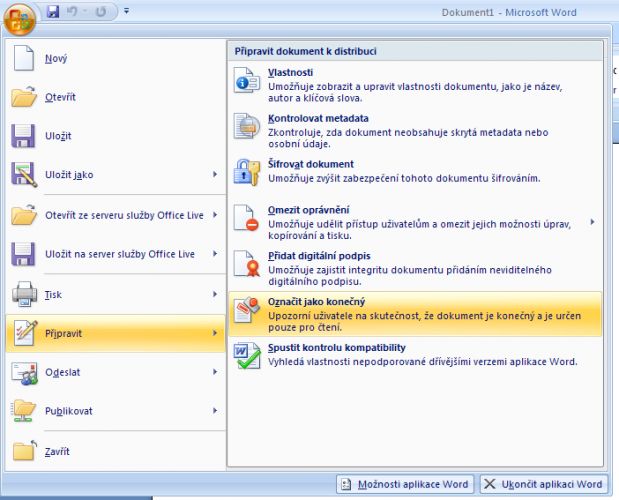
Task: Select the Publikovat menu entry
Action: point(69,411)
